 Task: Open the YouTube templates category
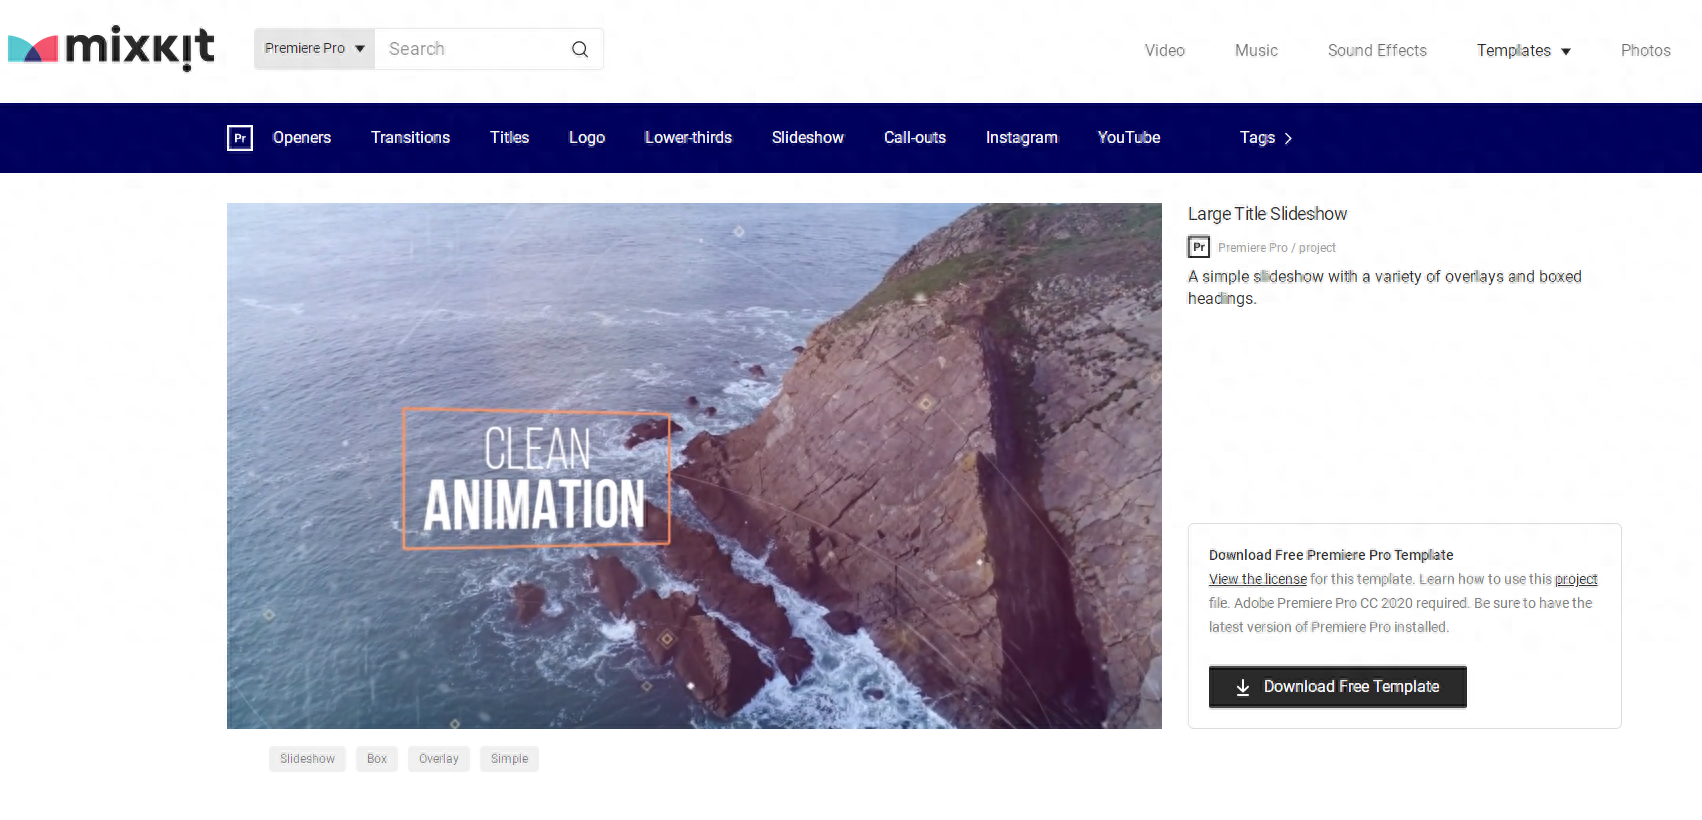coord(1129,138)
